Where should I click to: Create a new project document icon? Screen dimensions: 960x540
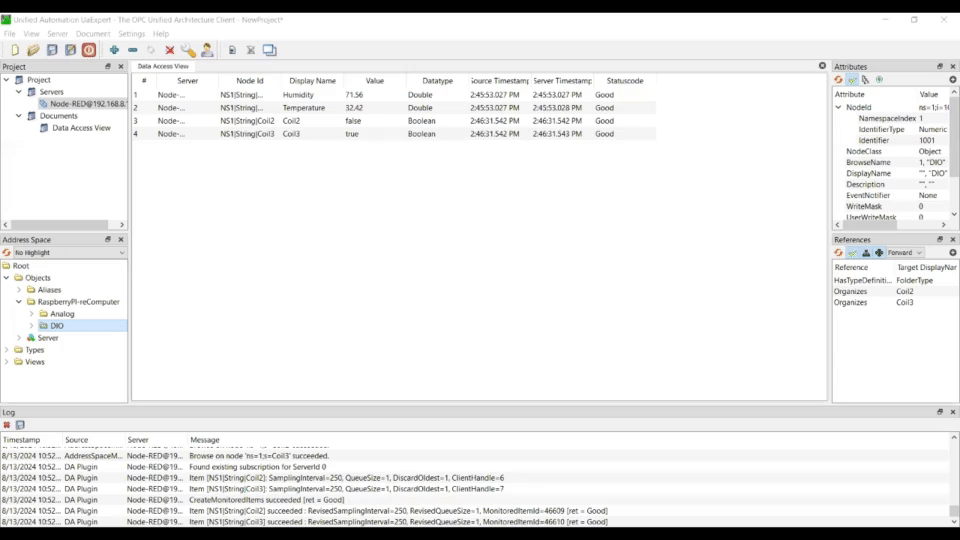click(15, 50)
